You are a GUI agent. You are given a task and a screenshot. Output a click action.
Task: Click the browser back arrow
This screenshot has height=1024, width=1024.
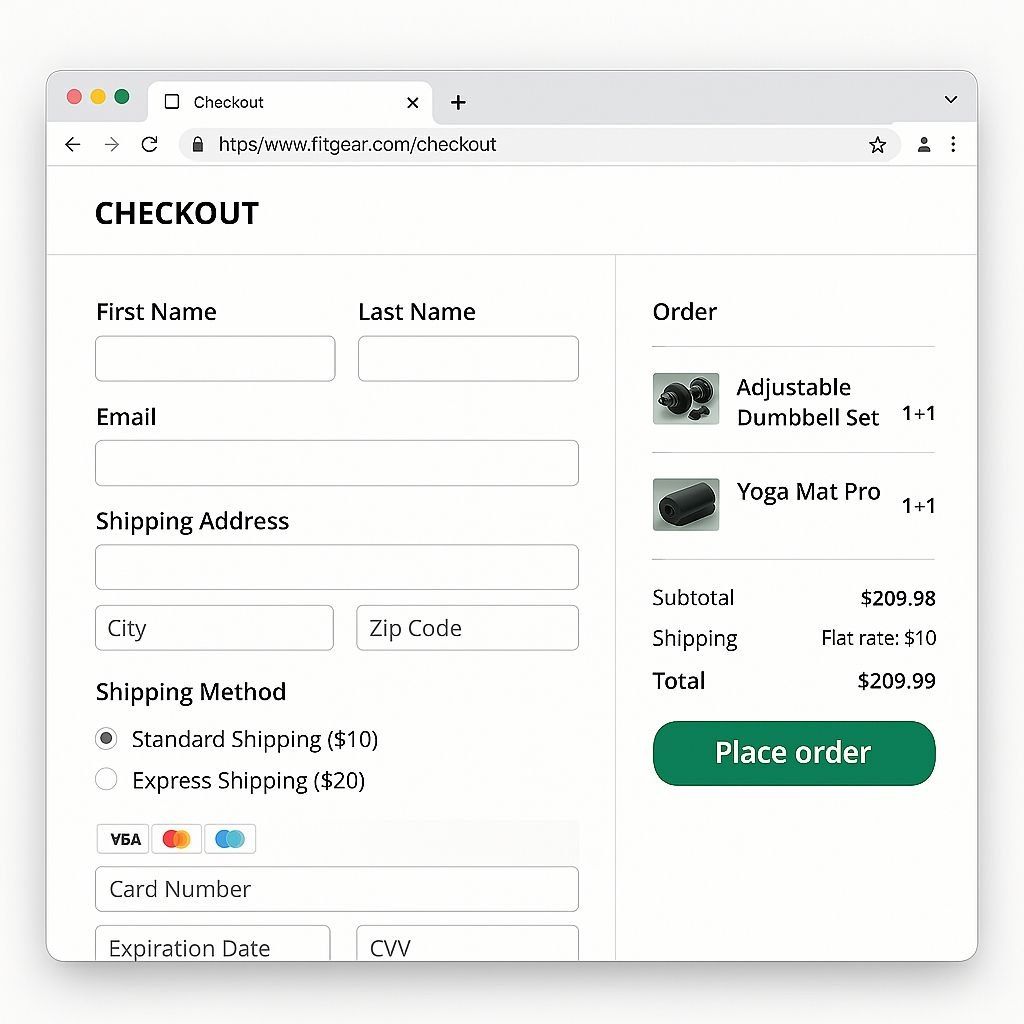[x=72, y=145]
